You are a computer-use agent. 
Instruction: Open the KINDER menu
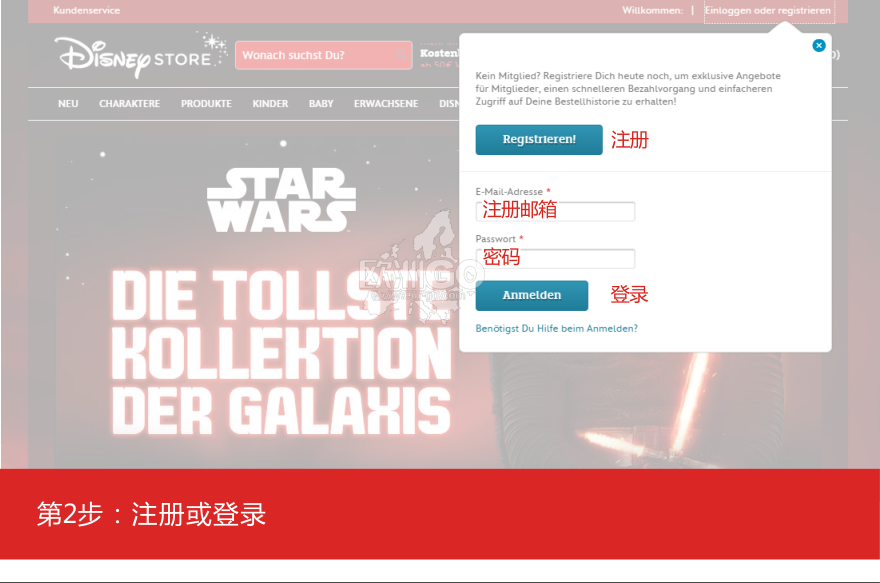click(270, 104)
